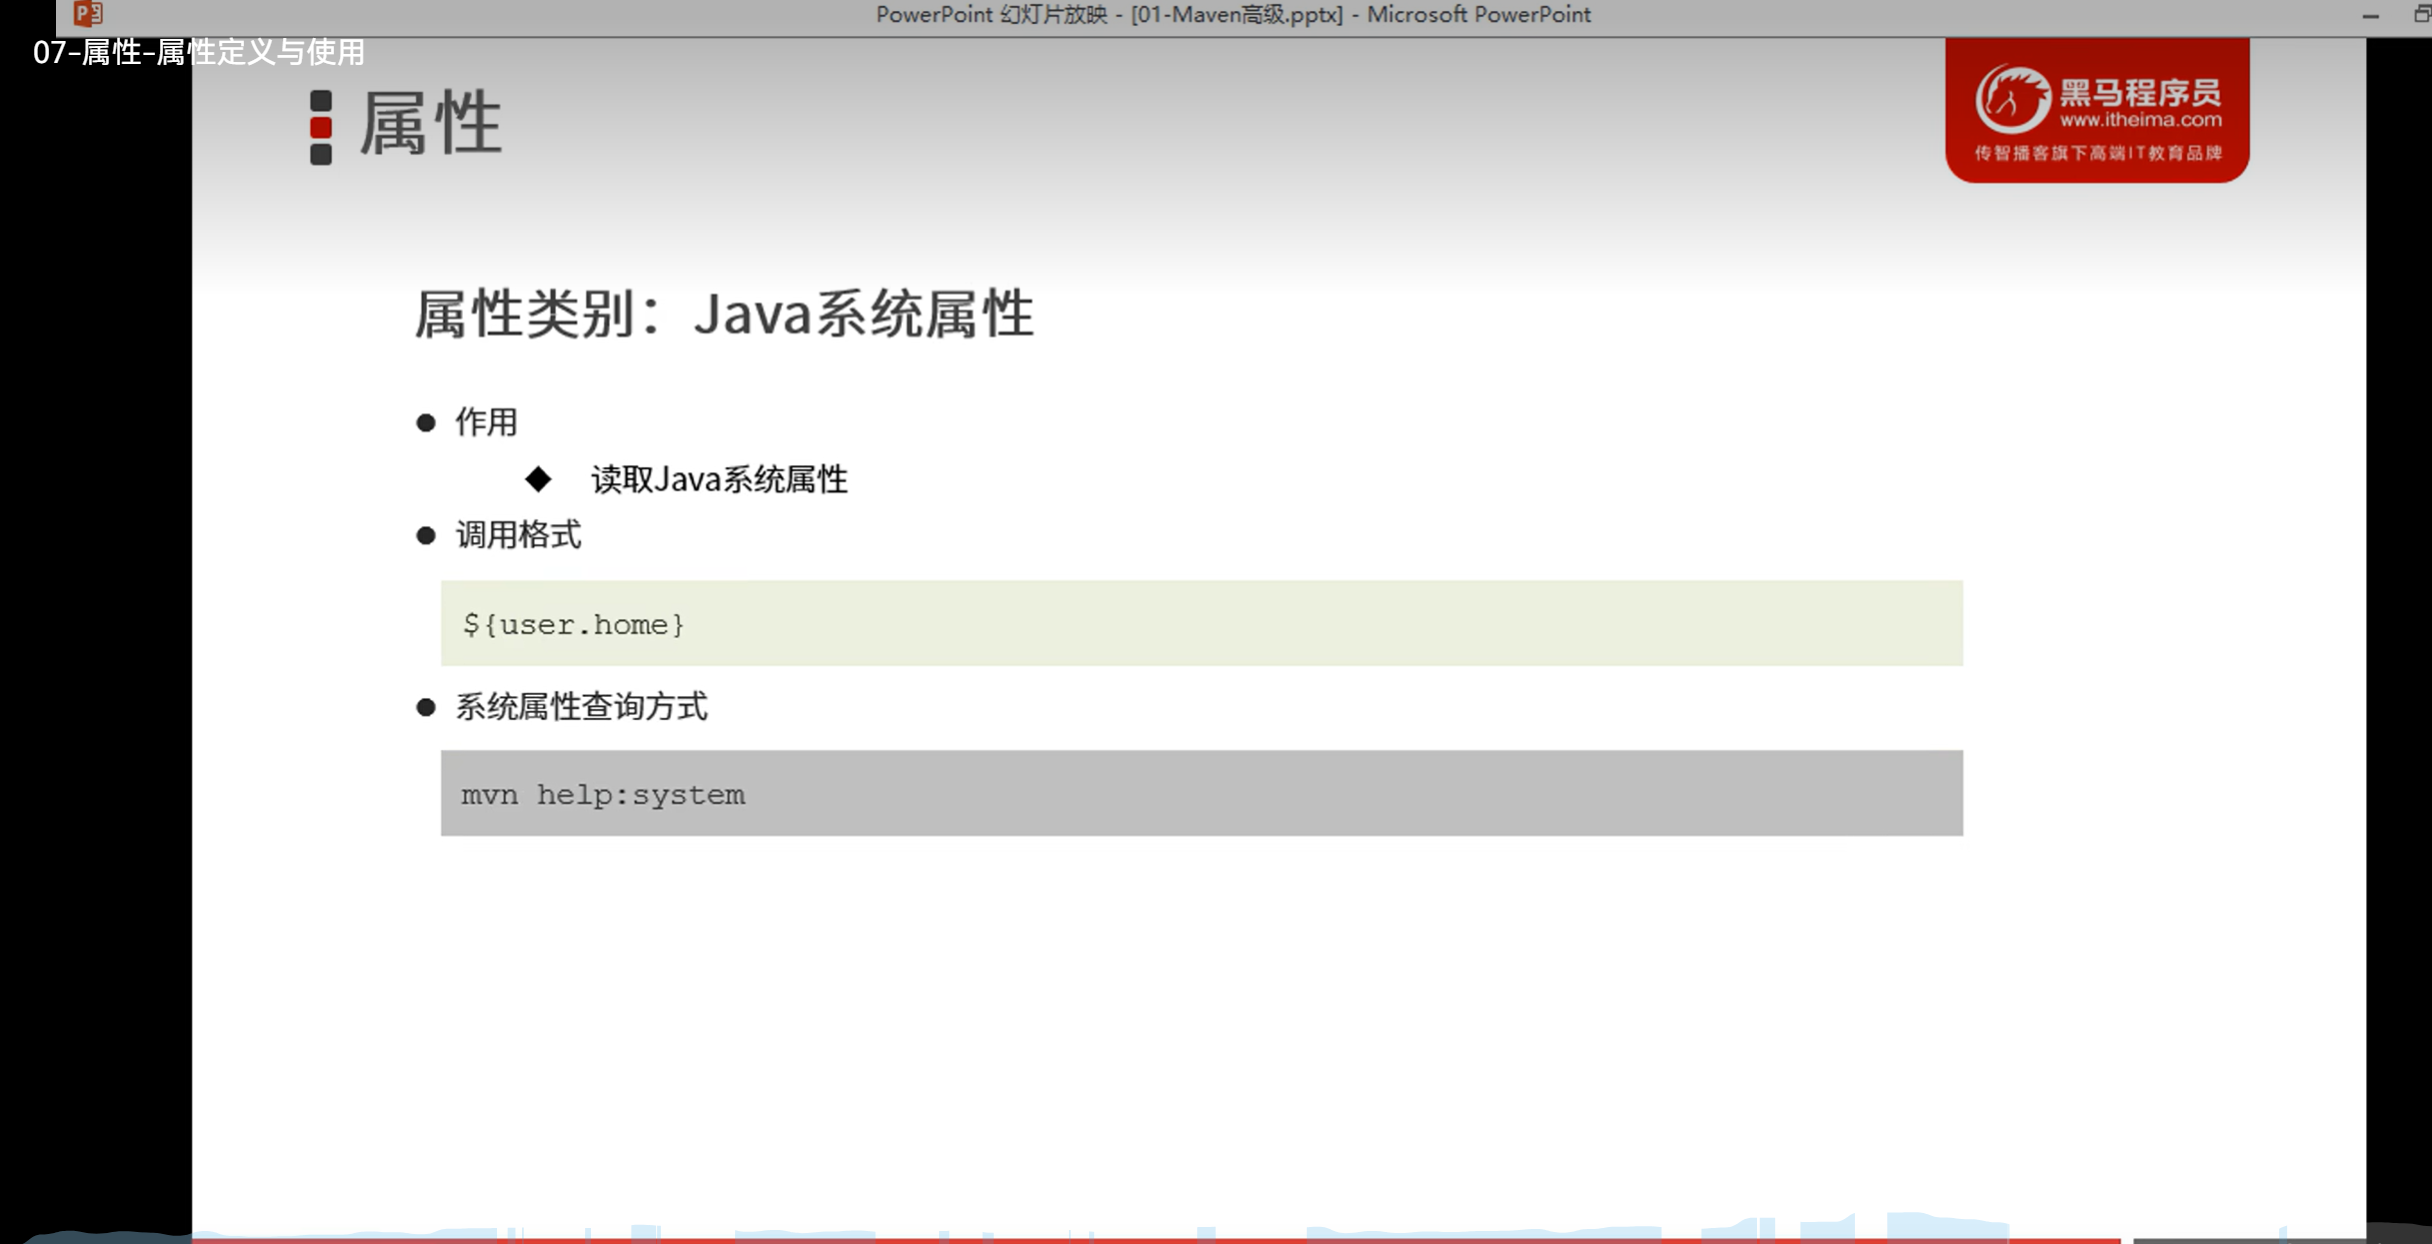The height and width of the screenshot is (1244, 2432).
Task: Click the round bullet next to 调用格式
Action: (x=426, y=536)
